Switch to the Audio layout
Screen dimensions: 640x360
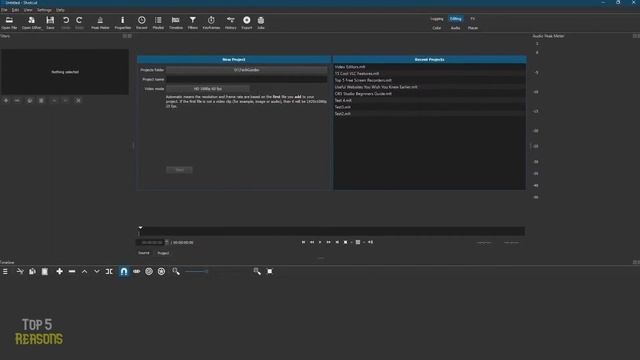456,28
